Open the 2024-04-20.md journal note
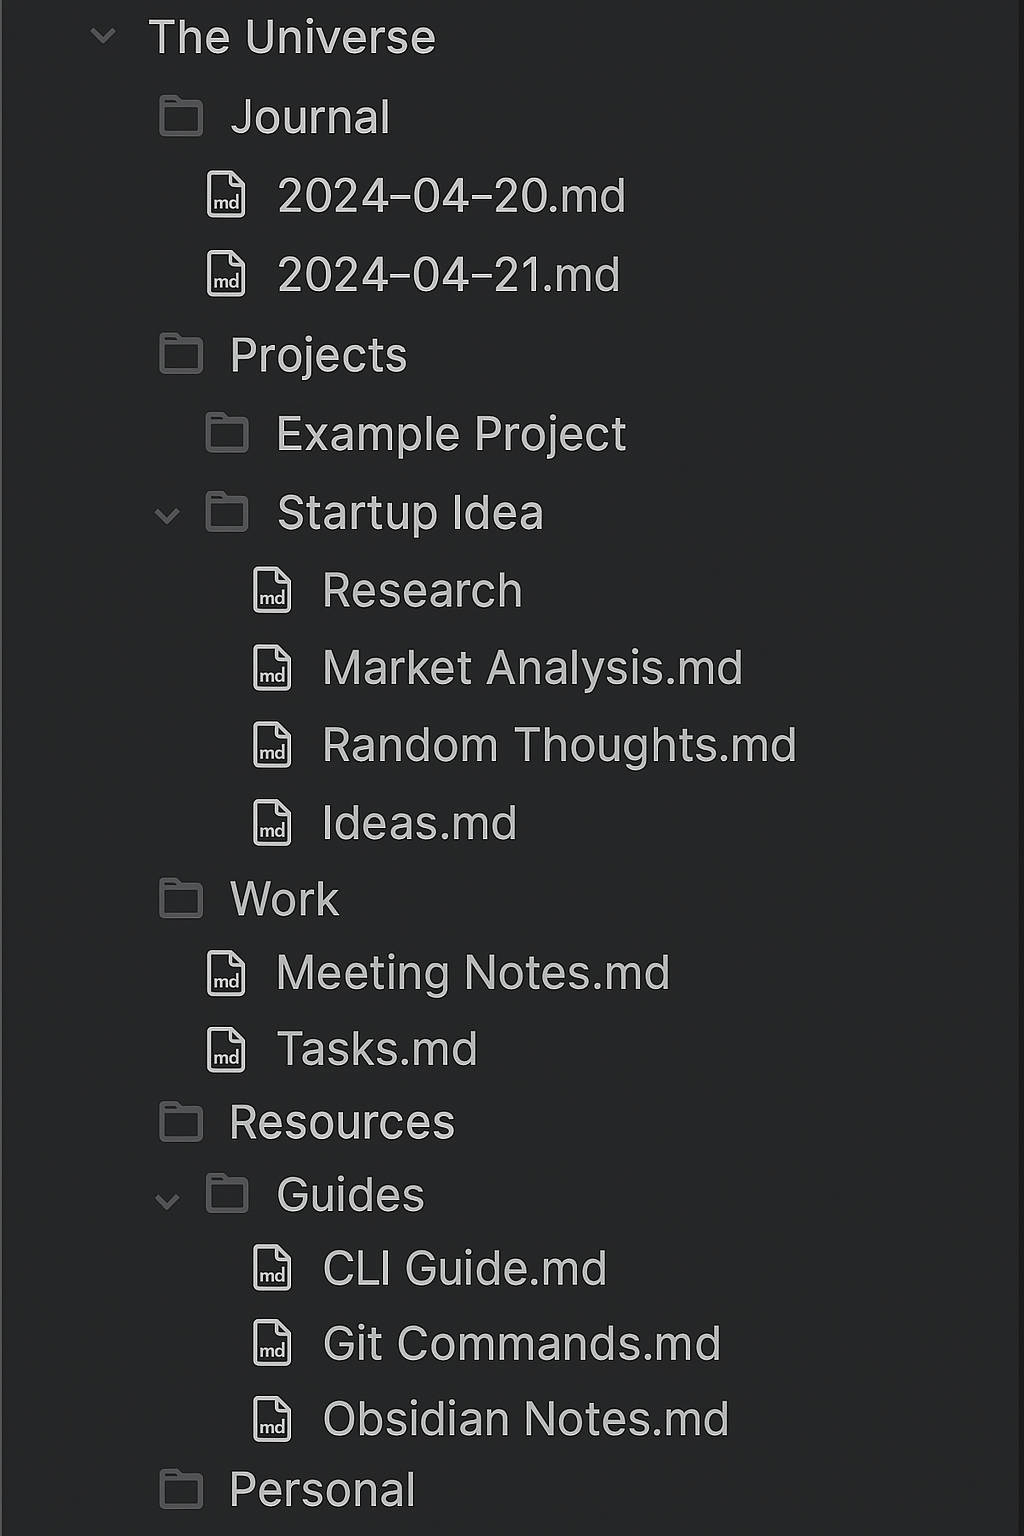Image resolution: width=1024 pixels, height=1536 pixels. pos(451,195)
